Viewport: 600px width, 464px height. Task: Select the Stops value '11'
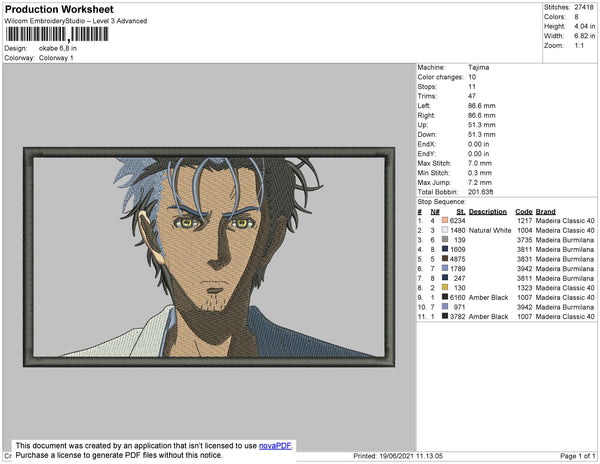coord(472,86)
